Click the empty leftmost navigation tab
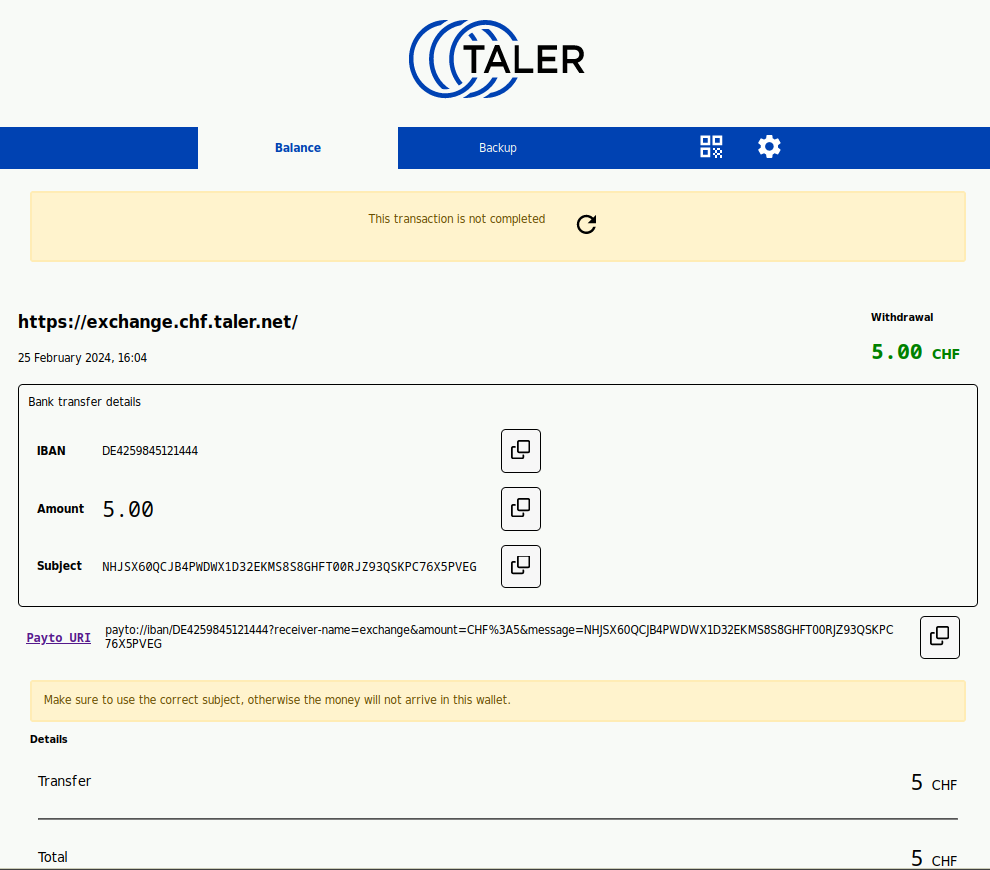 98,147
